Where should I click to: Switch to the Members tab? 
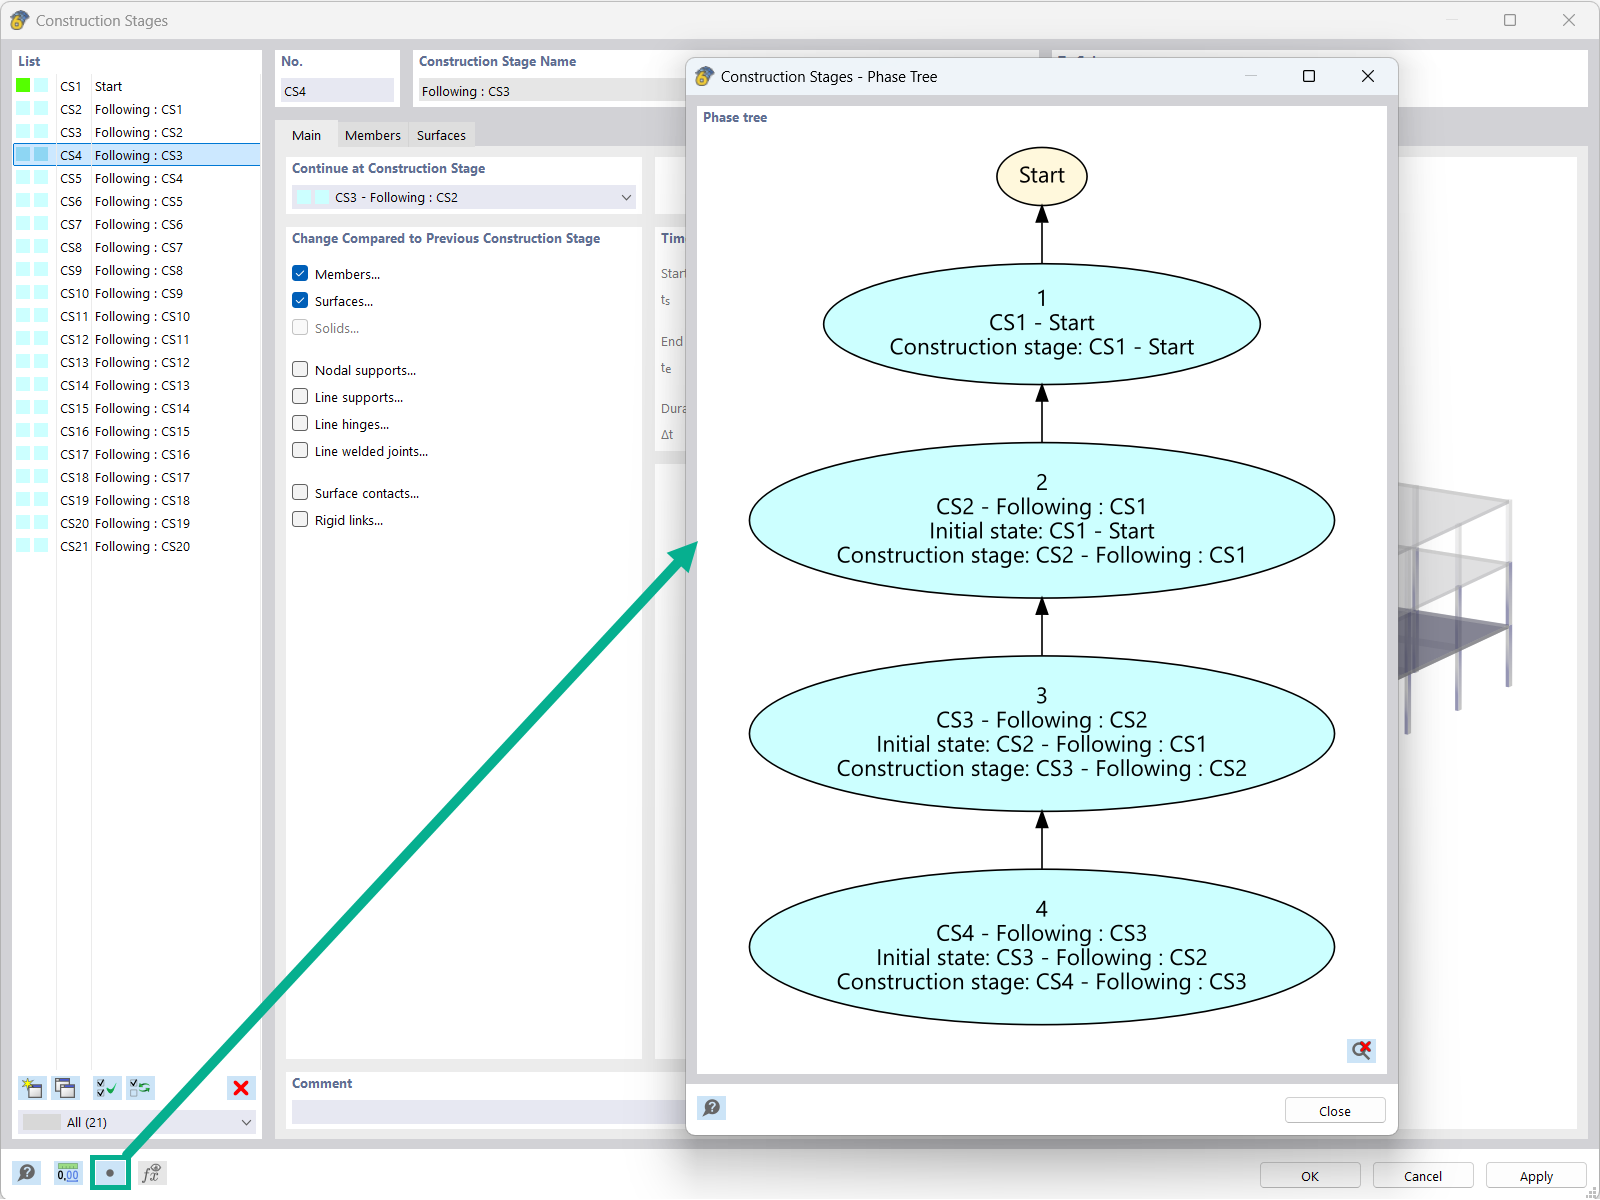tap(372, 134)
